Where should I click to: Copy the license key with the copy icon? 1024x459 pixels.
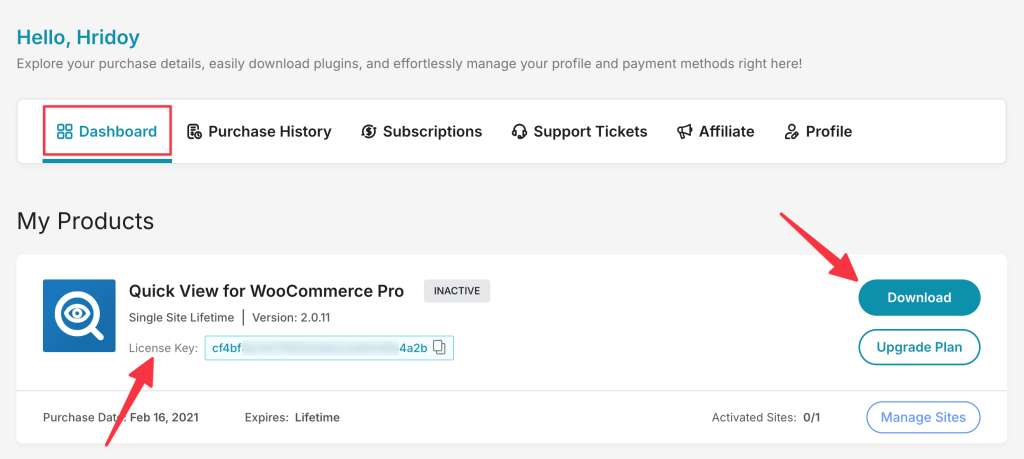tap(441, 348)
